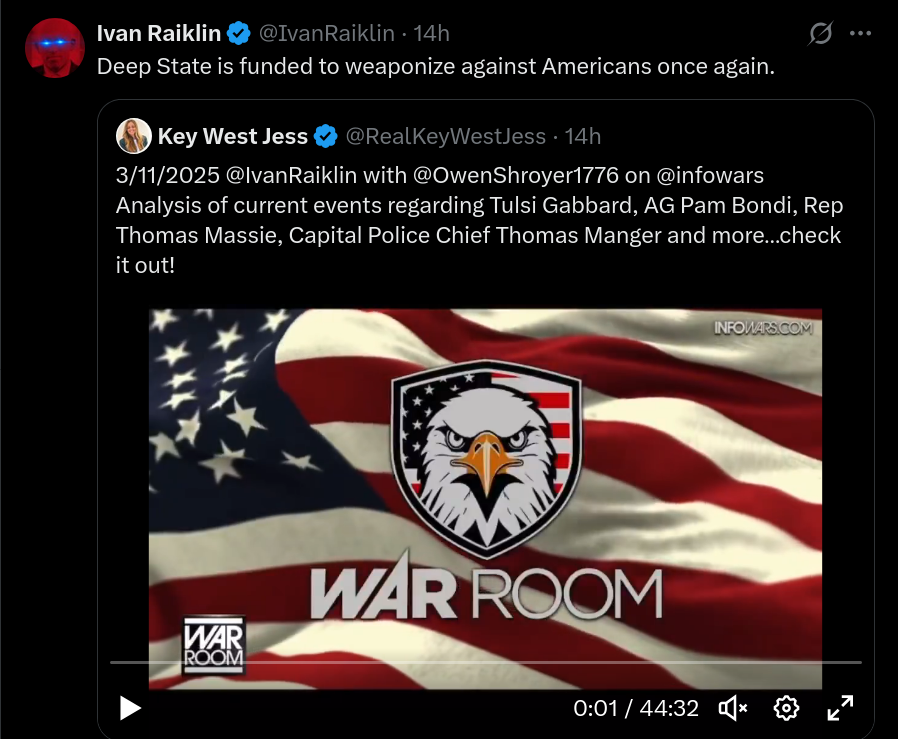Expand video to fullscreen
This screenshot has height=739, width=898.
(x=840, y=708)
